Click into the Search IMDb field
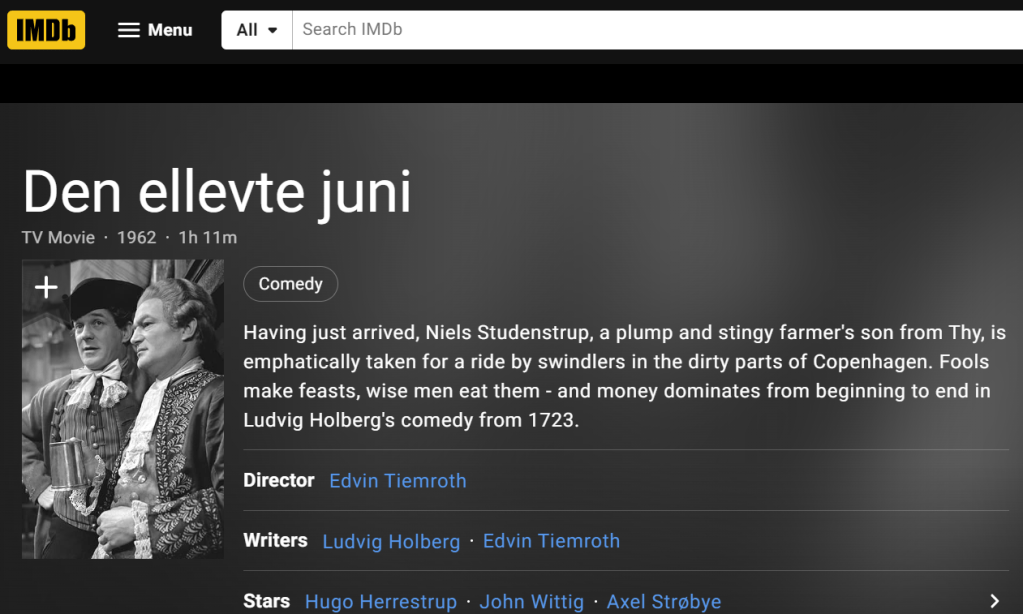Image resolution: width=1023 pixels, height=614 pixels. pos(650,30)
